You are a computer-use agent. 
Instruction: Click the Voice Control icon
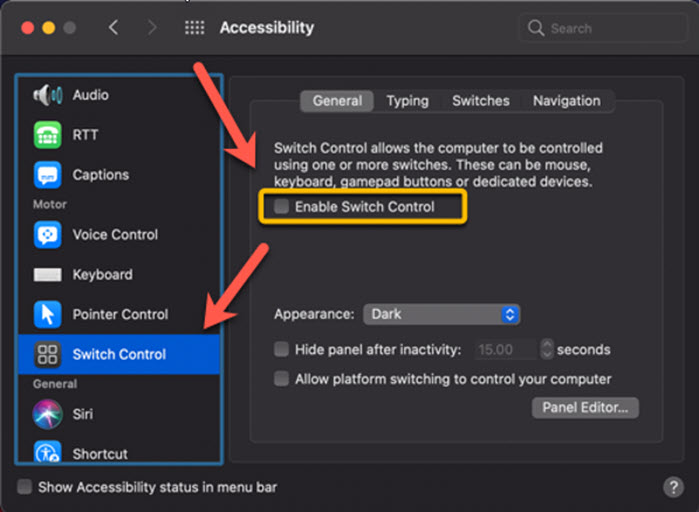pos(47,234)
